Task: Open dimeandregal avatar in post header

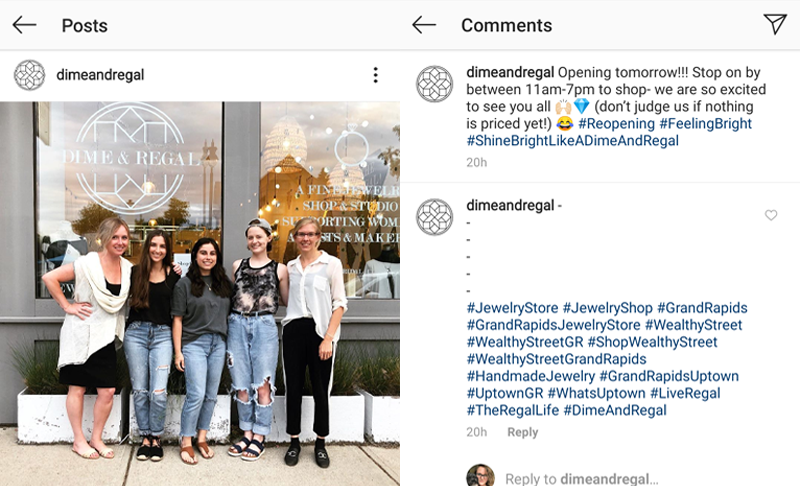Action: (x=30, y=75)
